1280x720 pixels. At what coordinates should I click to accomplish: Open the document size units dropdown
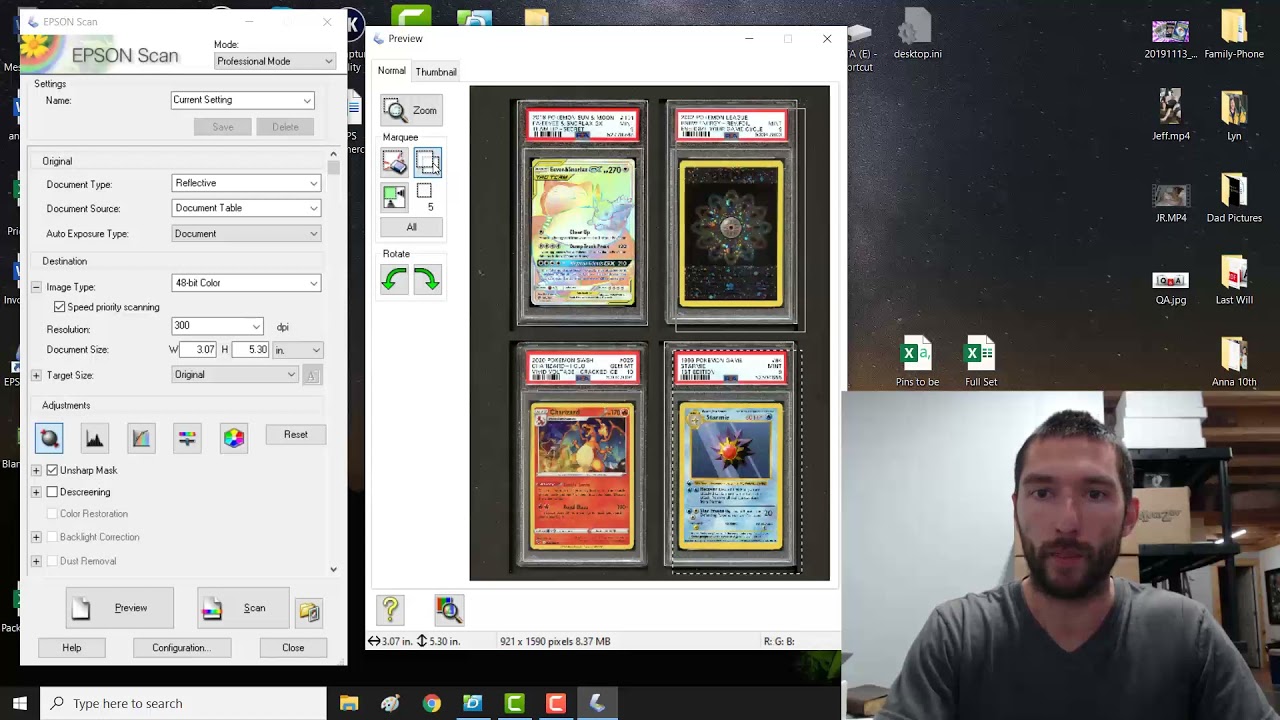coord(298,350)
